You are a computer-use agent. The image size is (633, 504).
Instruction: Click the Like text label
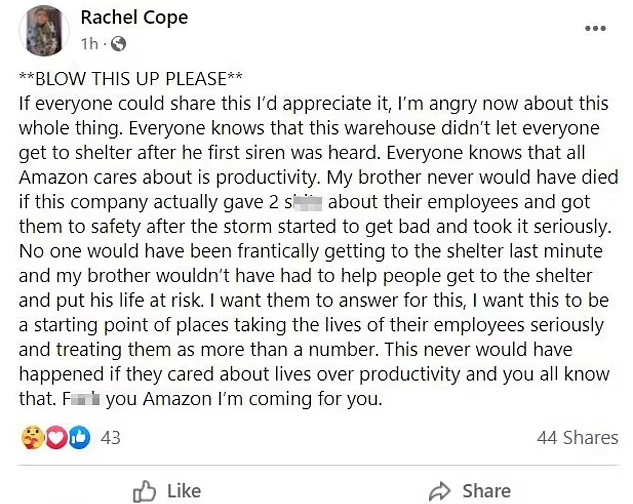click(x=184, y=491)
